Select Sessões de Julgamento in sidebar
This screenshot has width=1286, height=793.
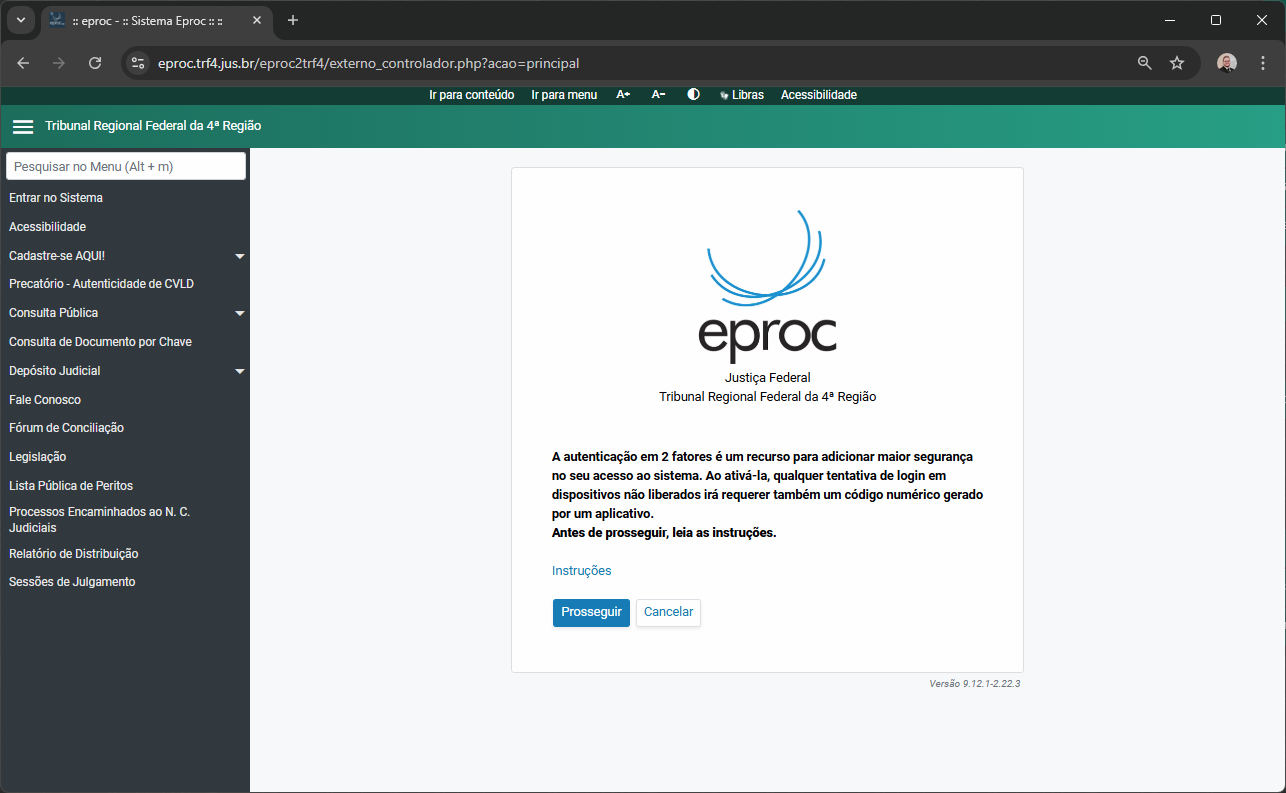pos(72,582)
